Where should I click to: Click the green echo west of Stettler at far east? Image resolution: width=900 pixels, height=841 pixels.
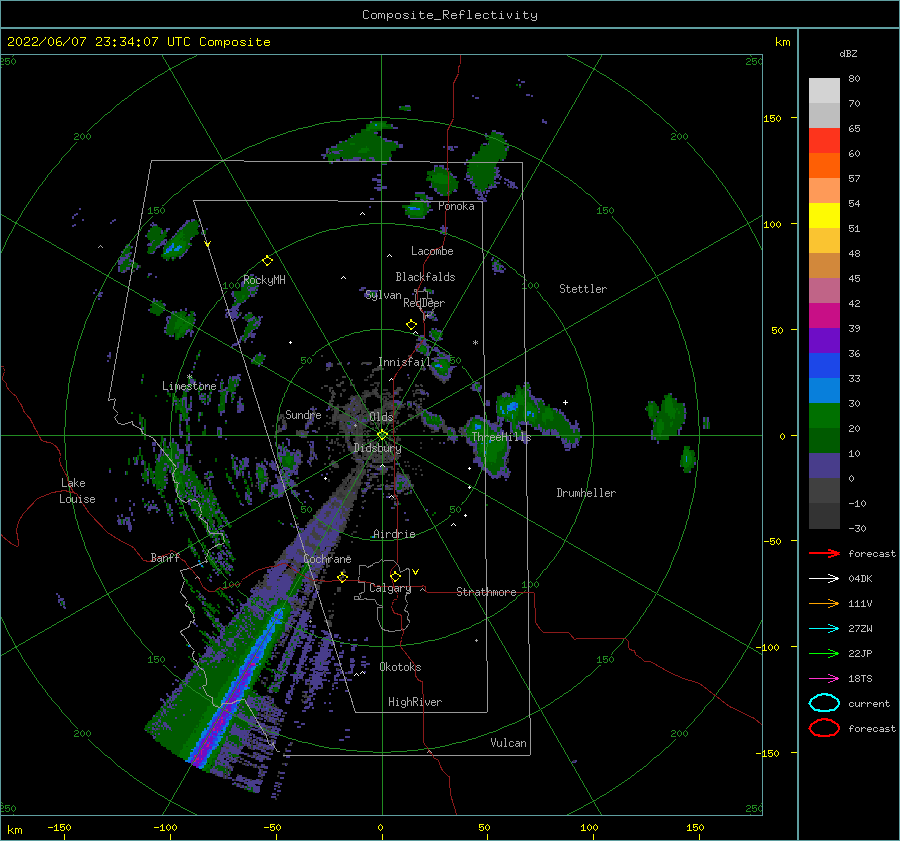coord(667,415)
